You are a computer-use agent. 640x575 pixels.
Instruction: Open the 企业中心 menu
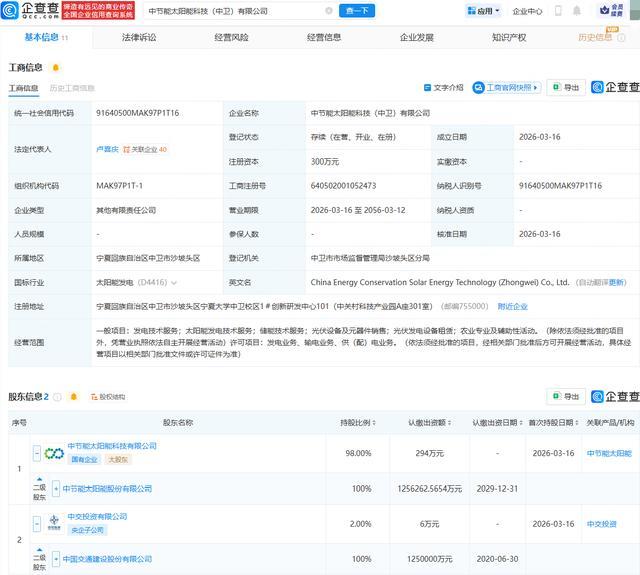(x=527, y=11)
